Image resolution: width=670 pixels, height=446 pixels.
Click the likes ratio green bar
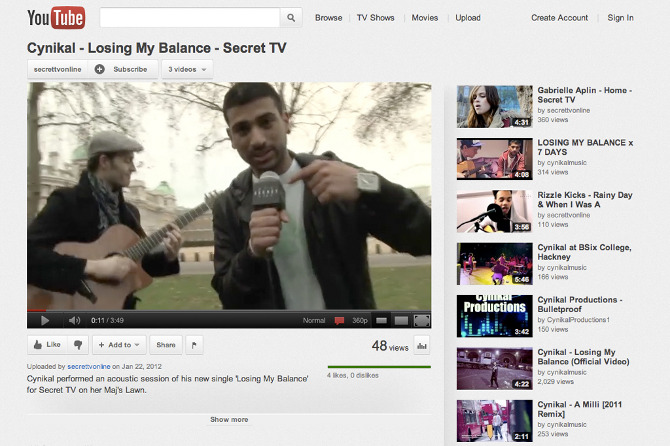[379, 367]
